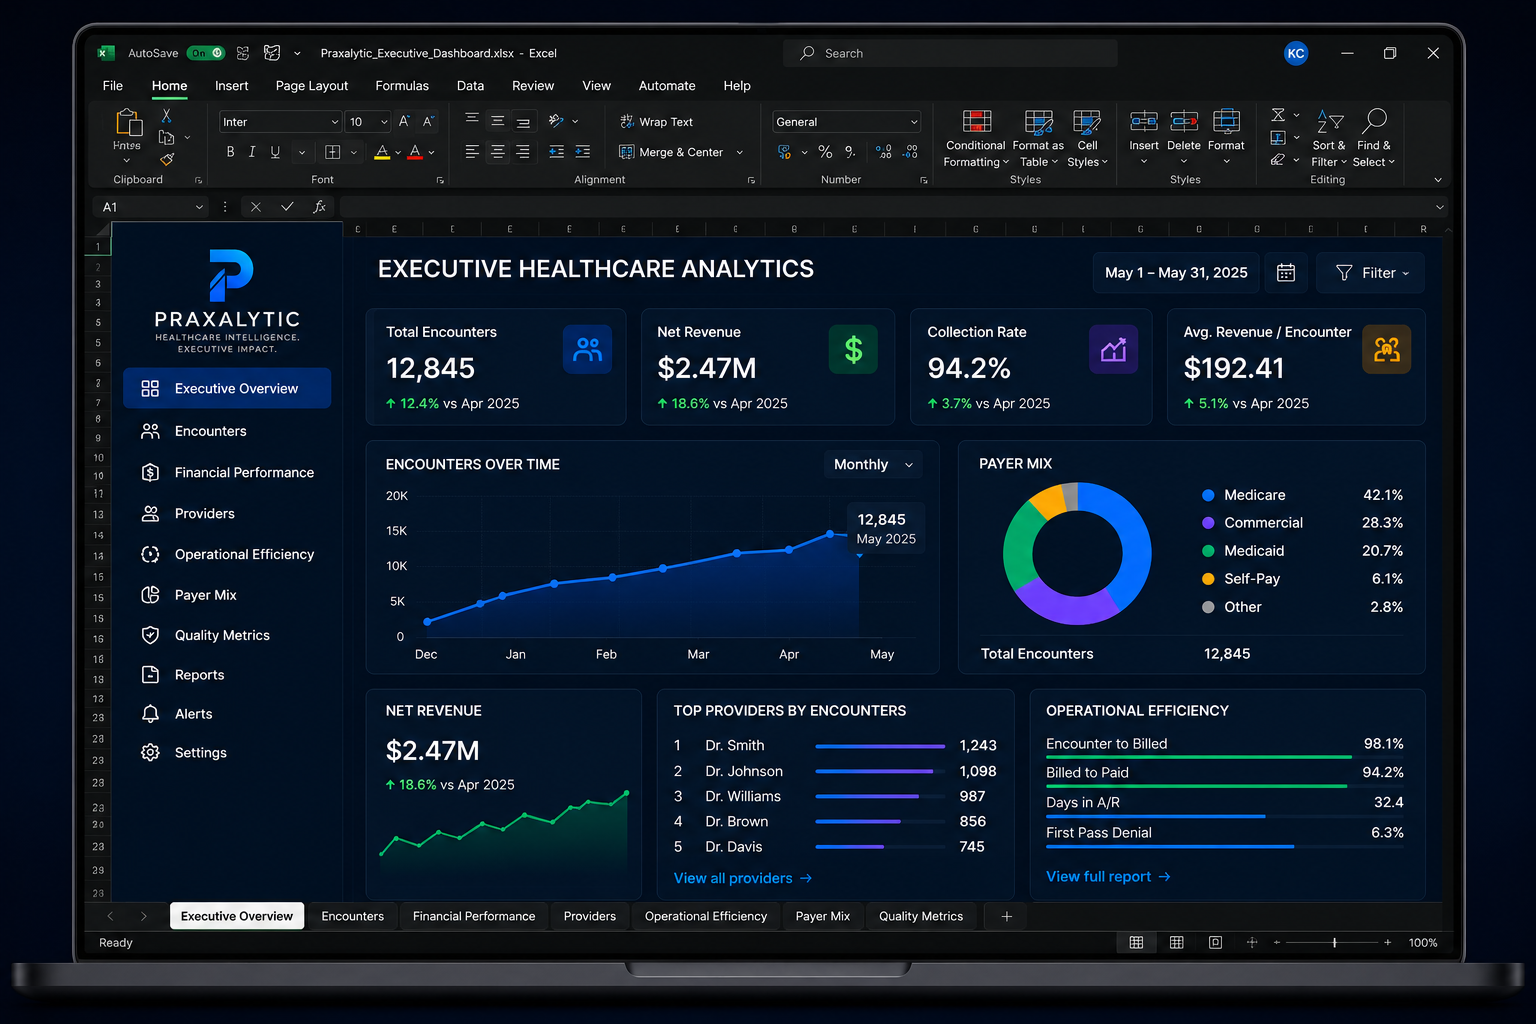Toggle Italic formatting
Viewport: 1536px width, 1024px height.
(x=252, y=152)
